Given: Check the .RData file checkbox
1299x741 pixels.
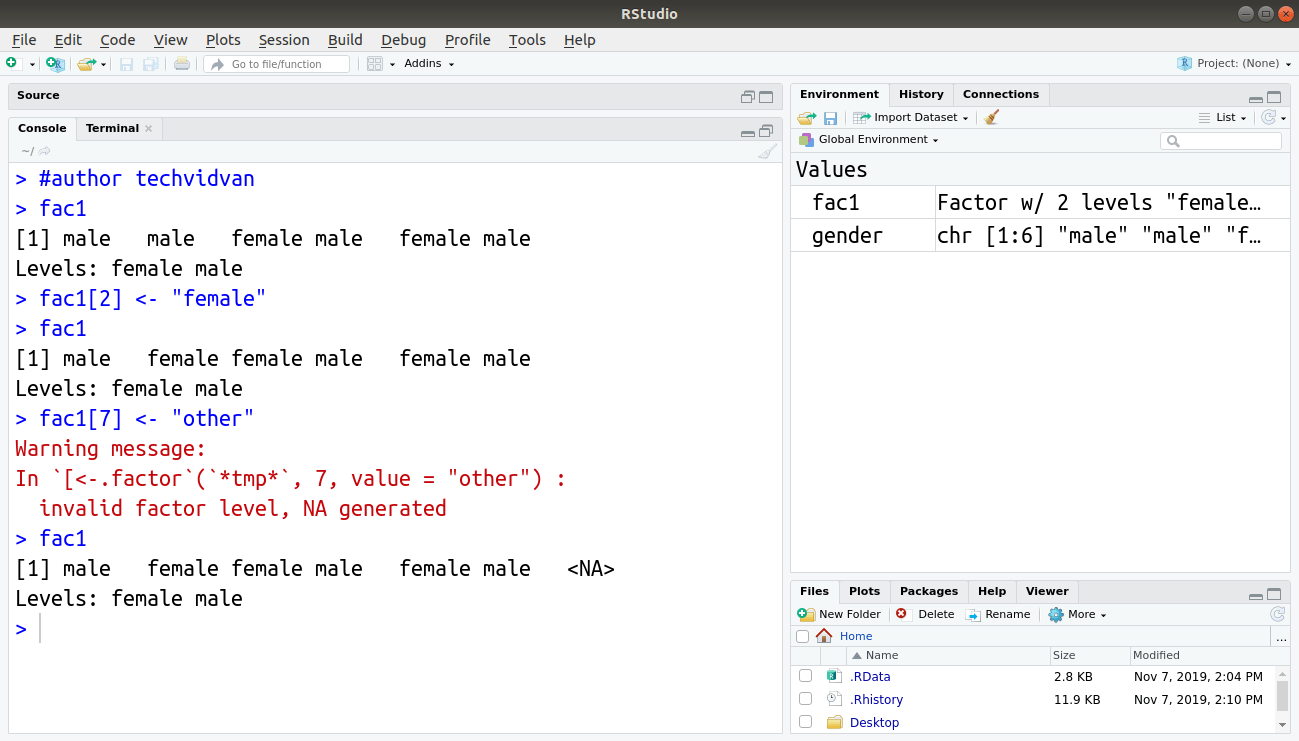Looking at the screenshot, I should click(805, 676).
